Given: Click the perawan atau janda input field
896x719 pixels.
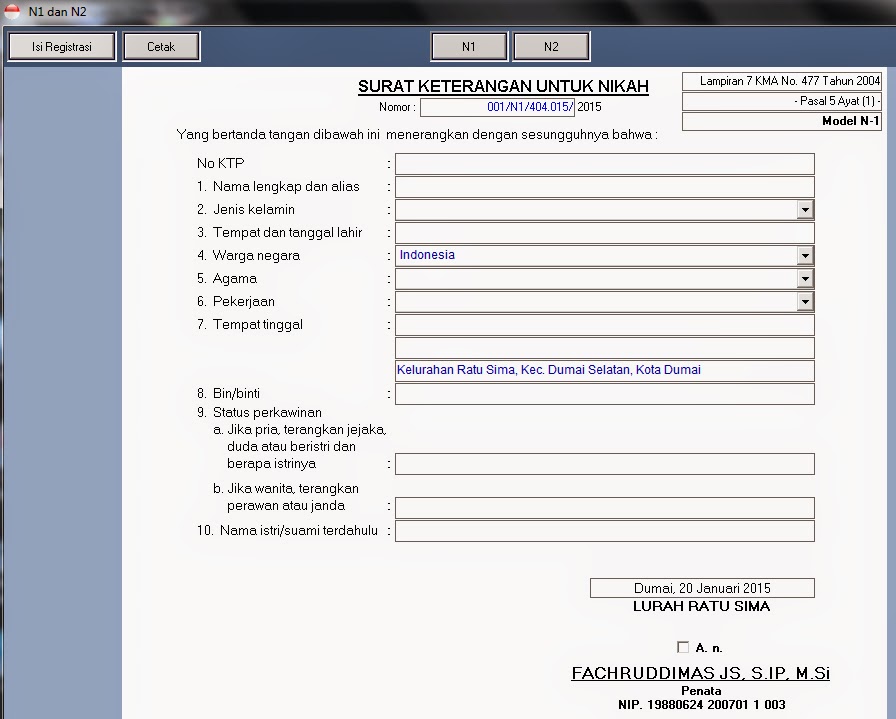Looking at the screenshot, I should (604, 507).
